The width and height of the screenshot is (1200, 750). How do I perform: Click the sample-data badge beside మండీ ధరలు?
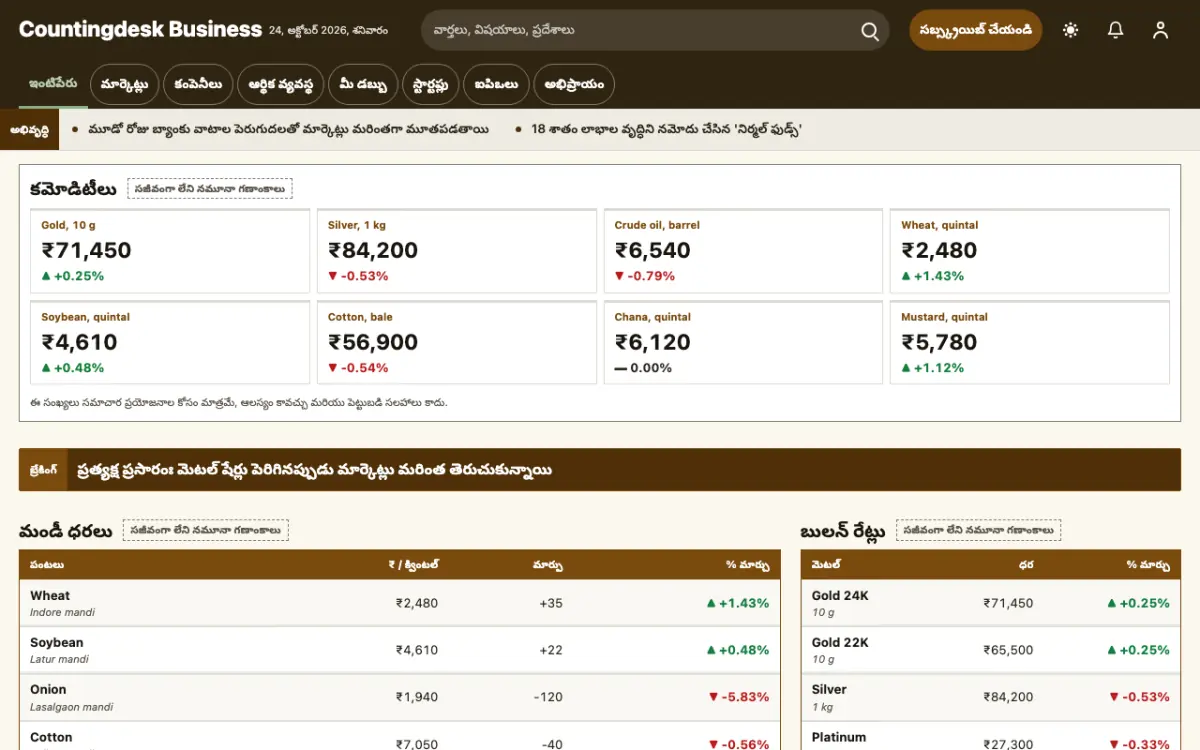[x=206, y=530]
